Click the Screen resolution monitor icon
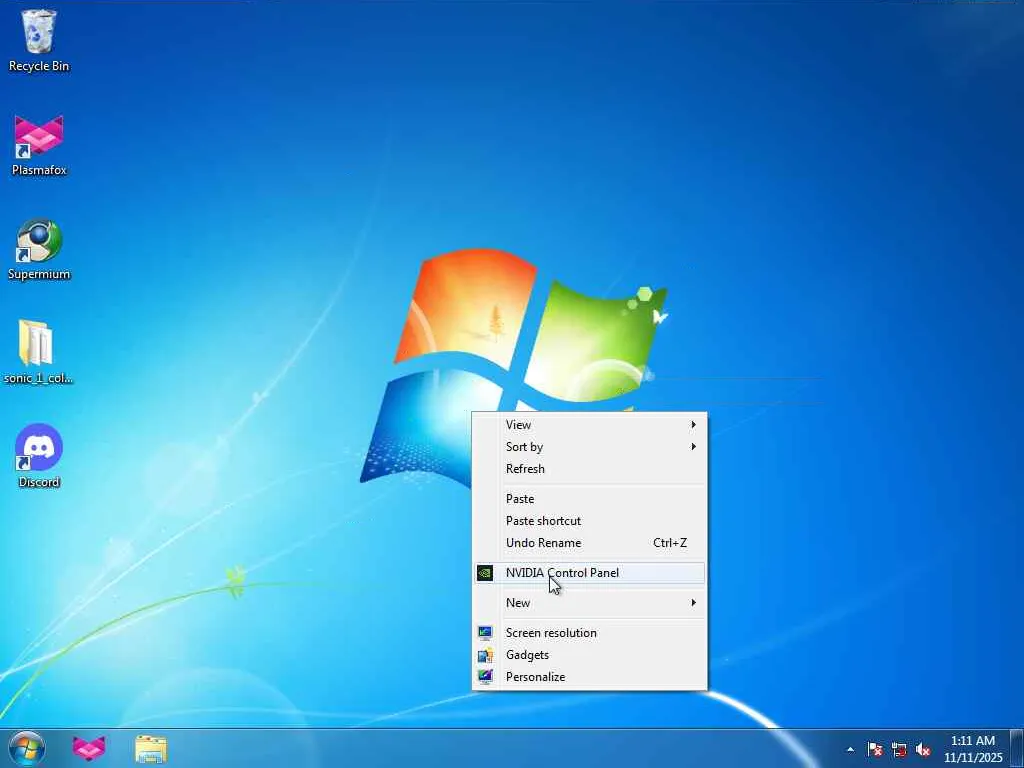The image size is (1024, 768). click(485, 633)
